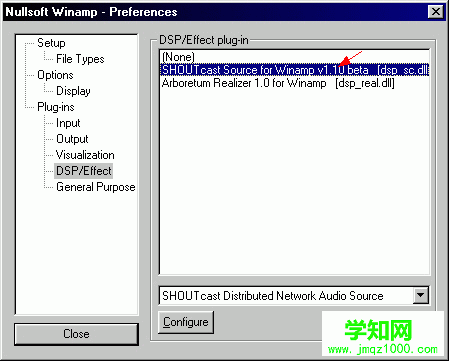Click the Close button

tap(76, 334)
